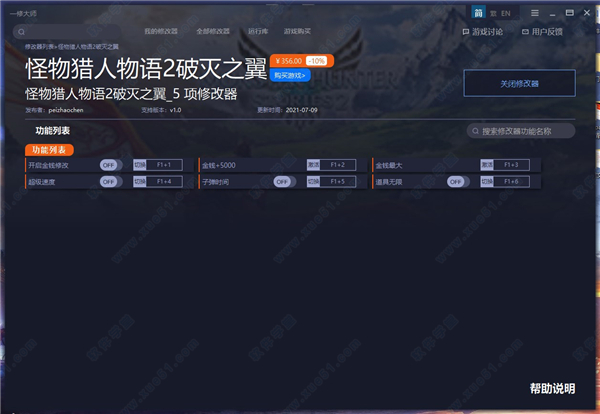The image size is (600, 414).
Task: Click the 一修大师 app title
Action: point(23,13)
